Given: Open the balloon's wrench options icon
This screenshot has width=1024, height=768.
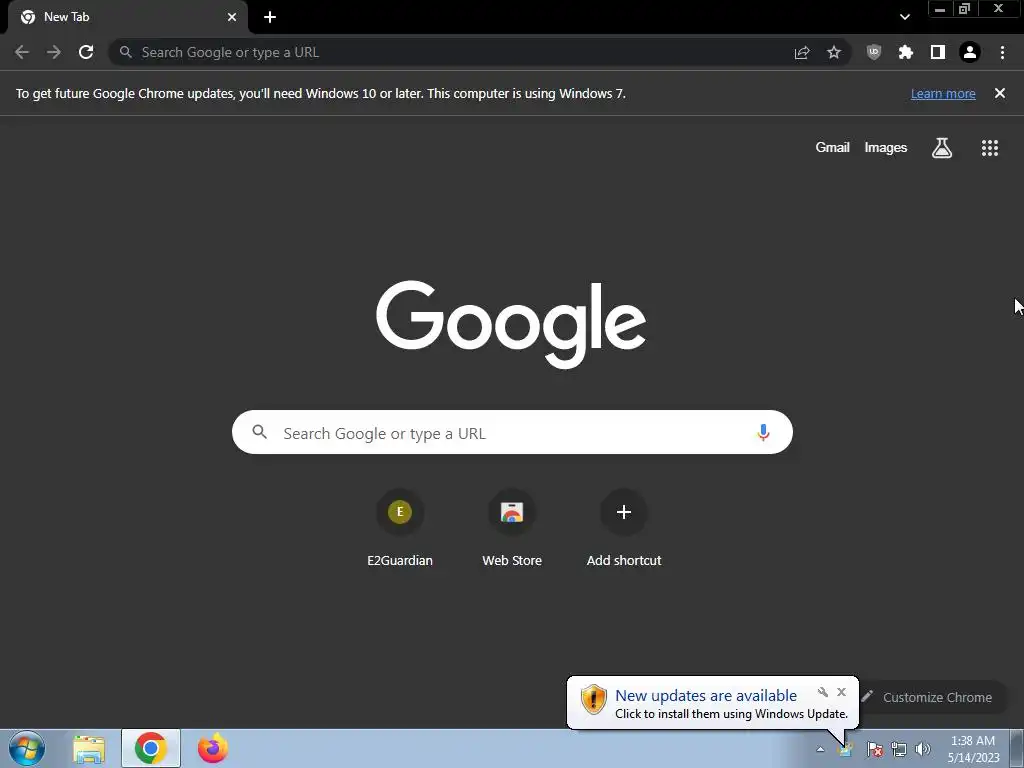Looking at the screenshot, I should (x=823, y=692).
